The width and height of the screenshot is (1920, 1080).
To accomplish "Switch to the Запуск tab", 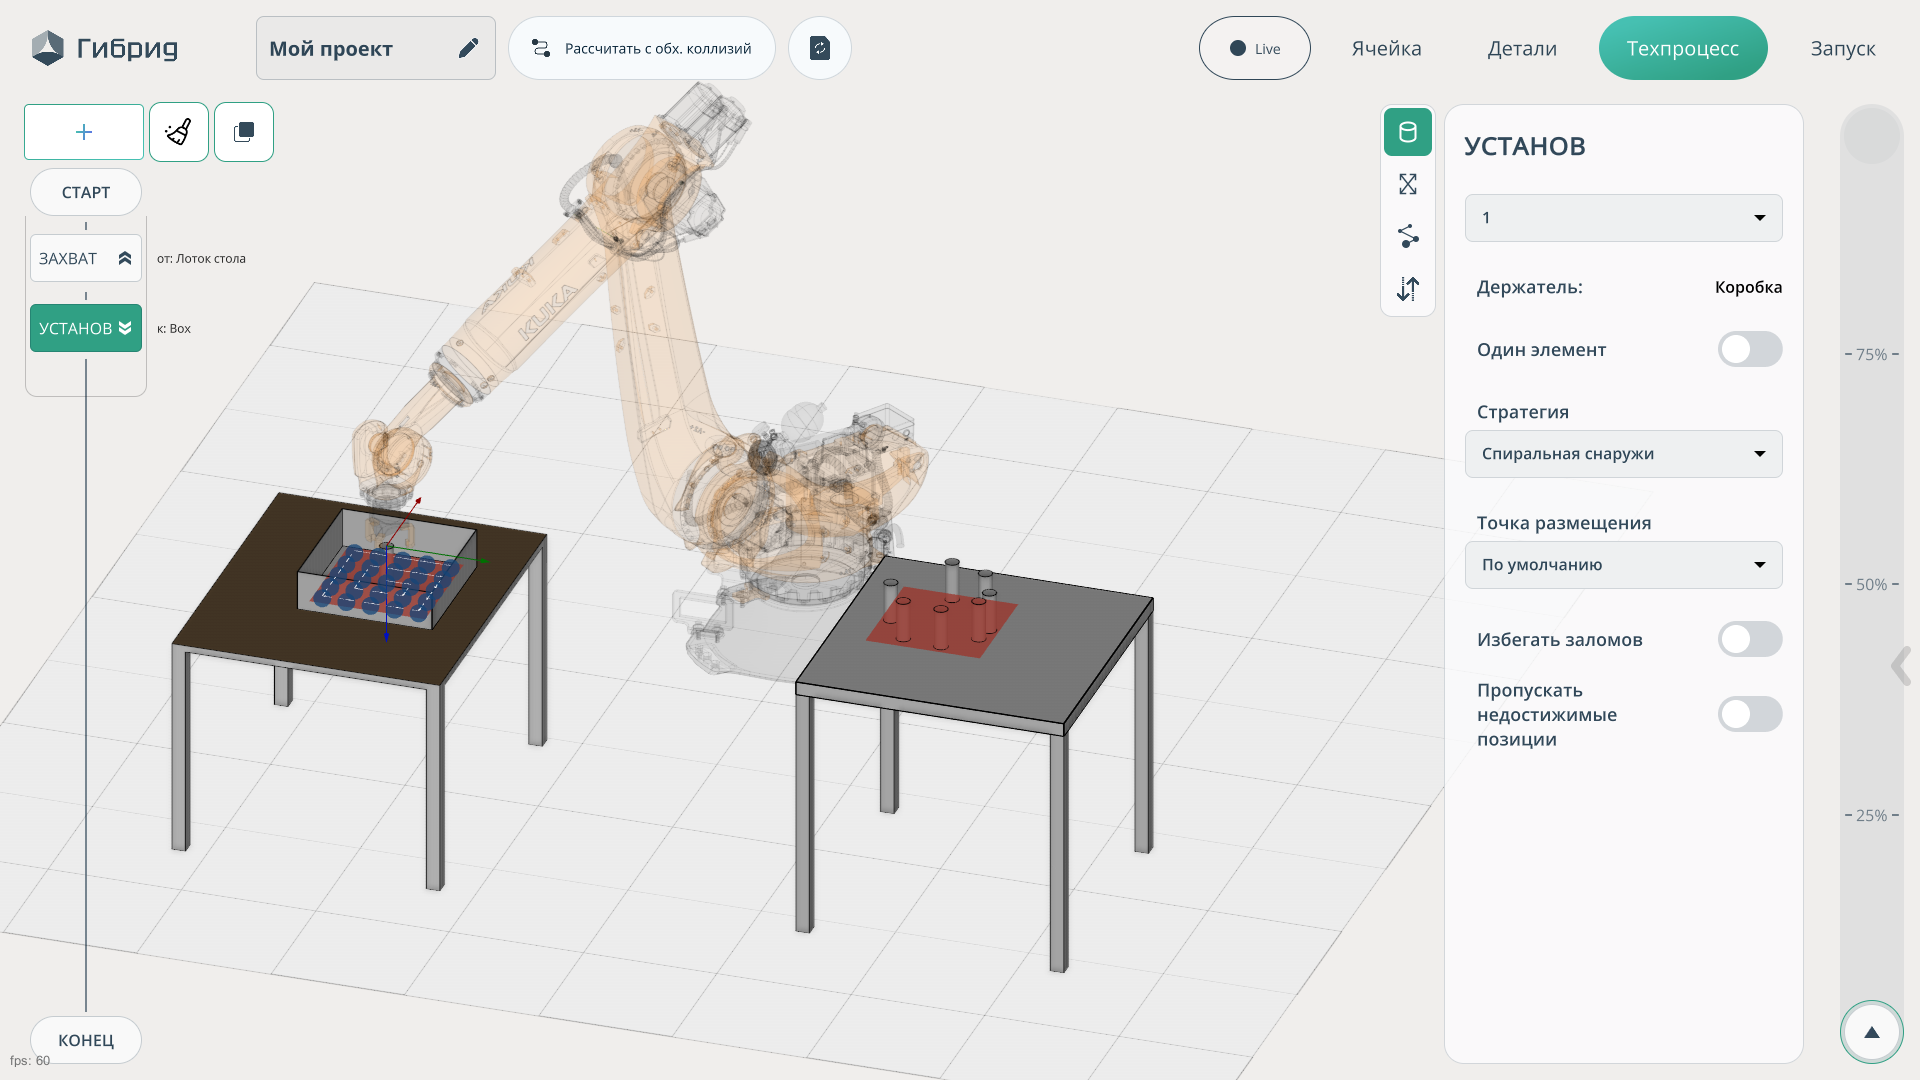I will click(x=1842, y=48).
